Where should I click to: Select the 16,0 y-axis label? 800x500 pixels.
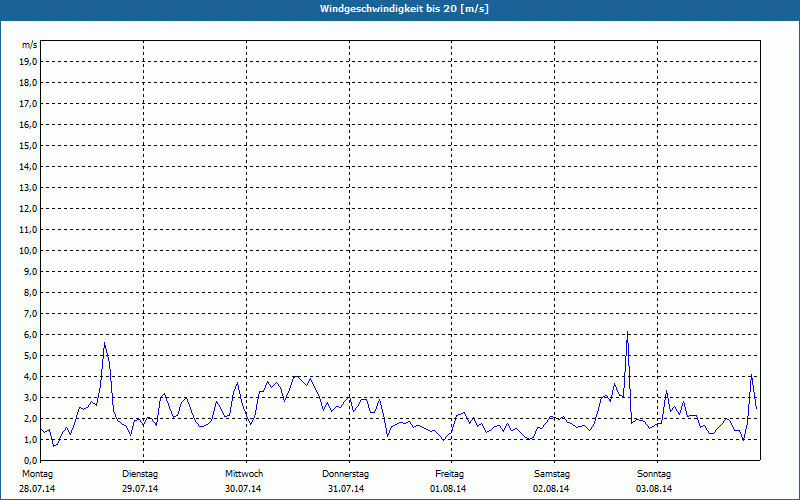pos(27,124)
